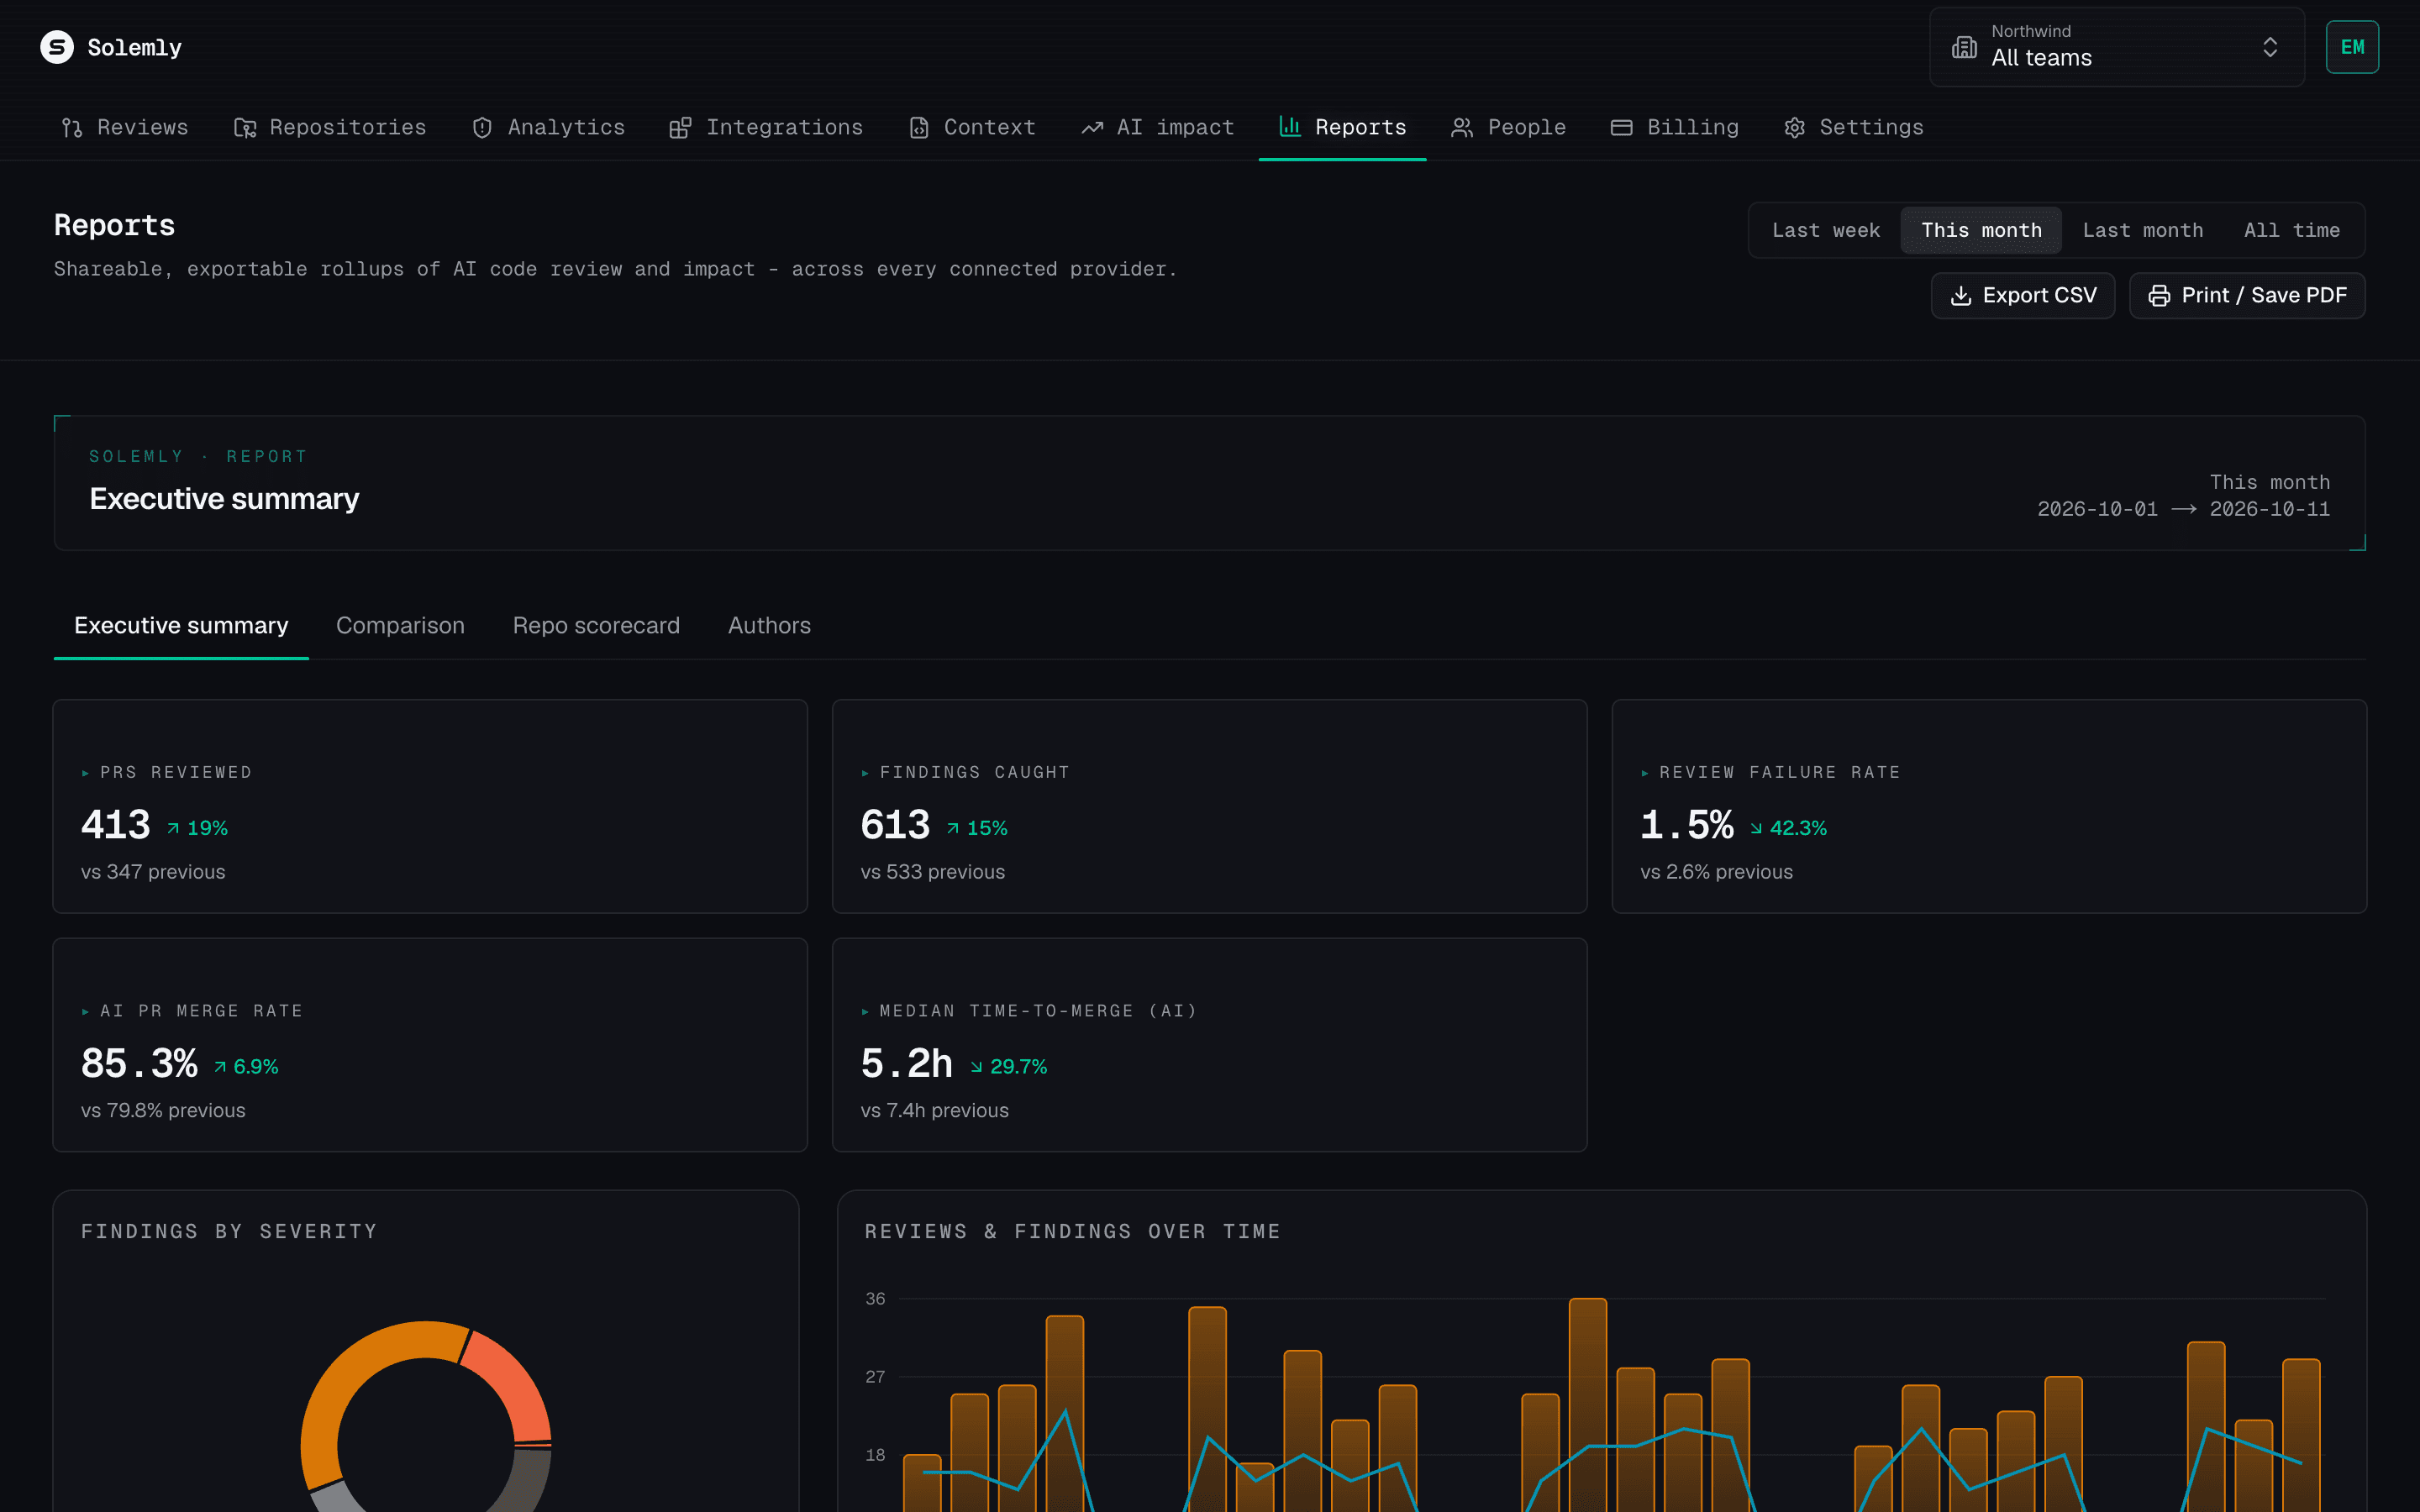Open the Repo scorecard tab
This screenshot has height=1512, width=2420.
tap(596, 626)
